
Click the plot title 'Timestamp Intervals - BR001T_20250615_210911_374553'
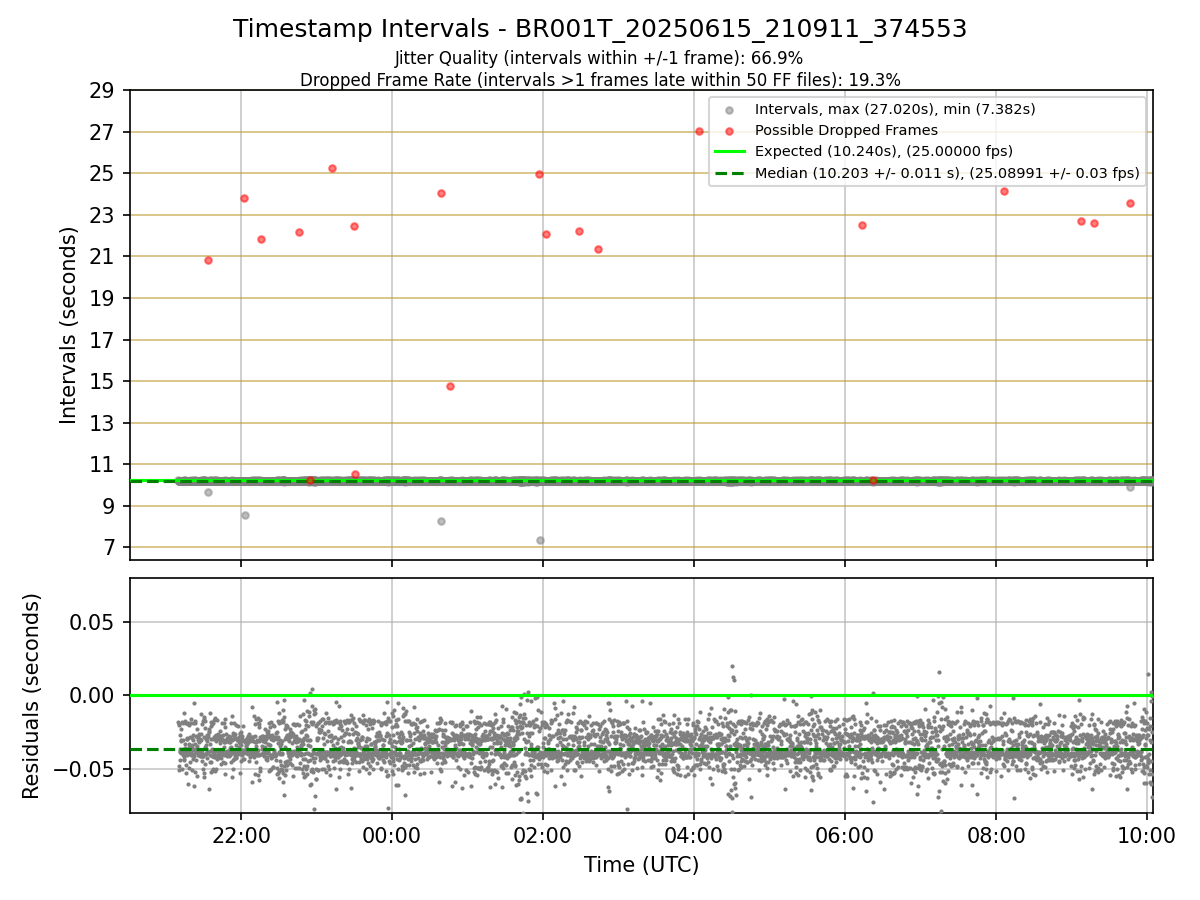(x=600, y=29)
